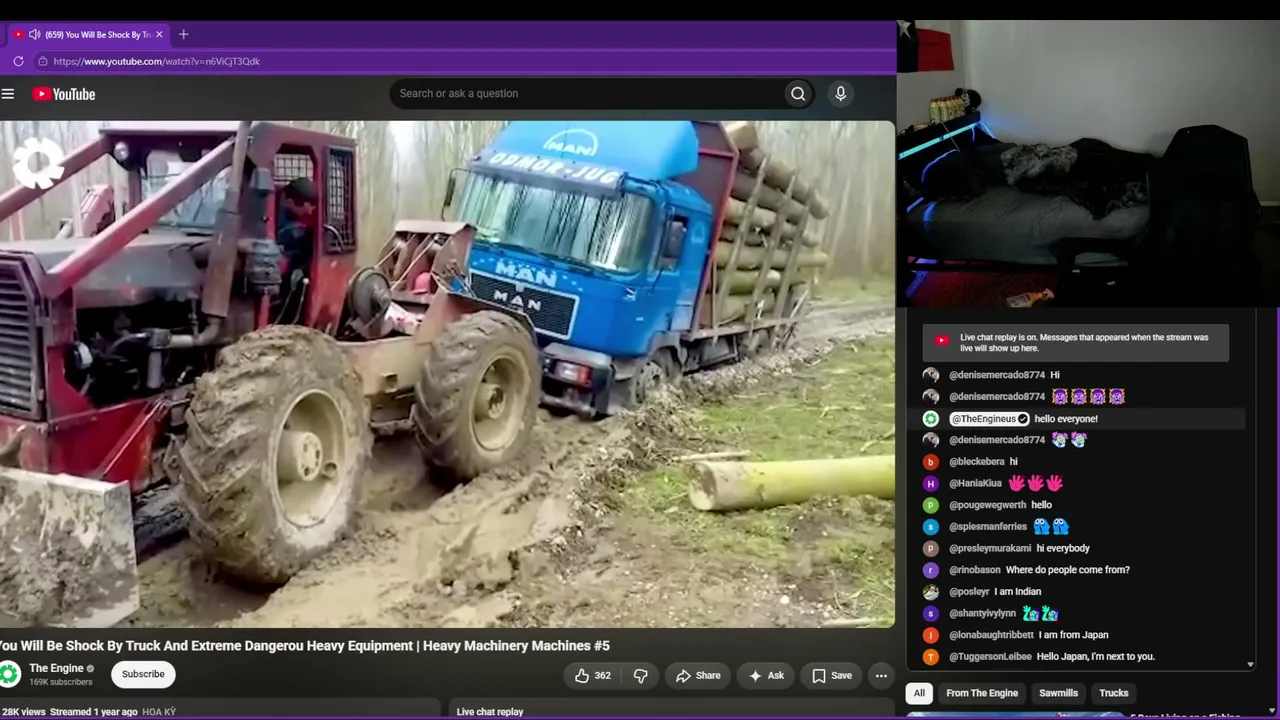1280x720 pixels.
Task: Jump to latest chat with the down arrow
Action: (1250, 664)
